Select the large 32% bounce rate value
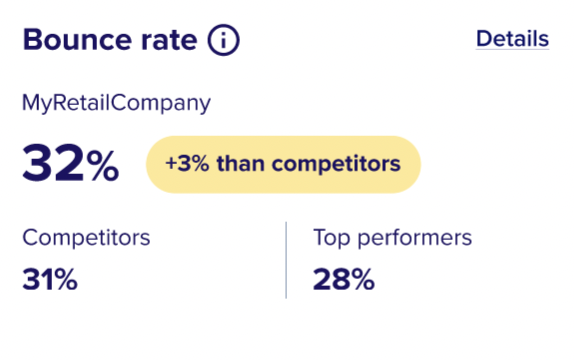The height and width of the screenshot is (360, 574). 71,163
